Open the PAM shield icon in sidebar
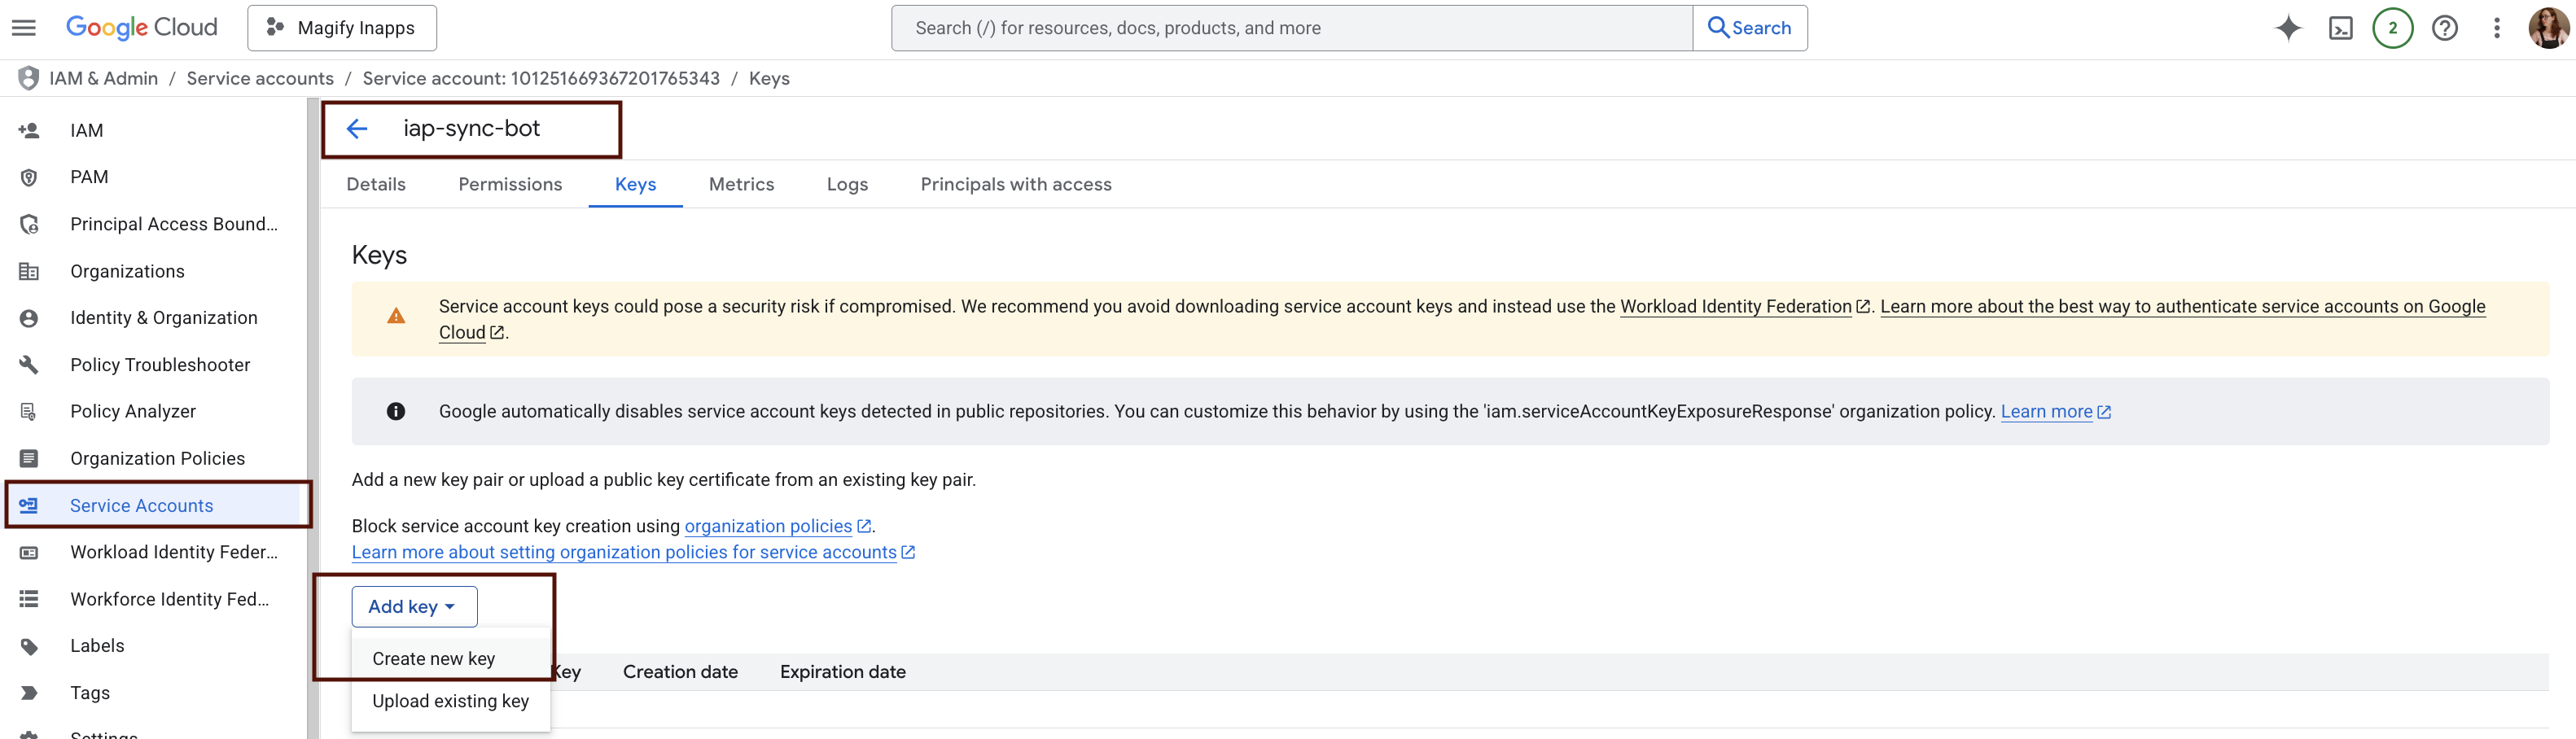 [28, 177]
